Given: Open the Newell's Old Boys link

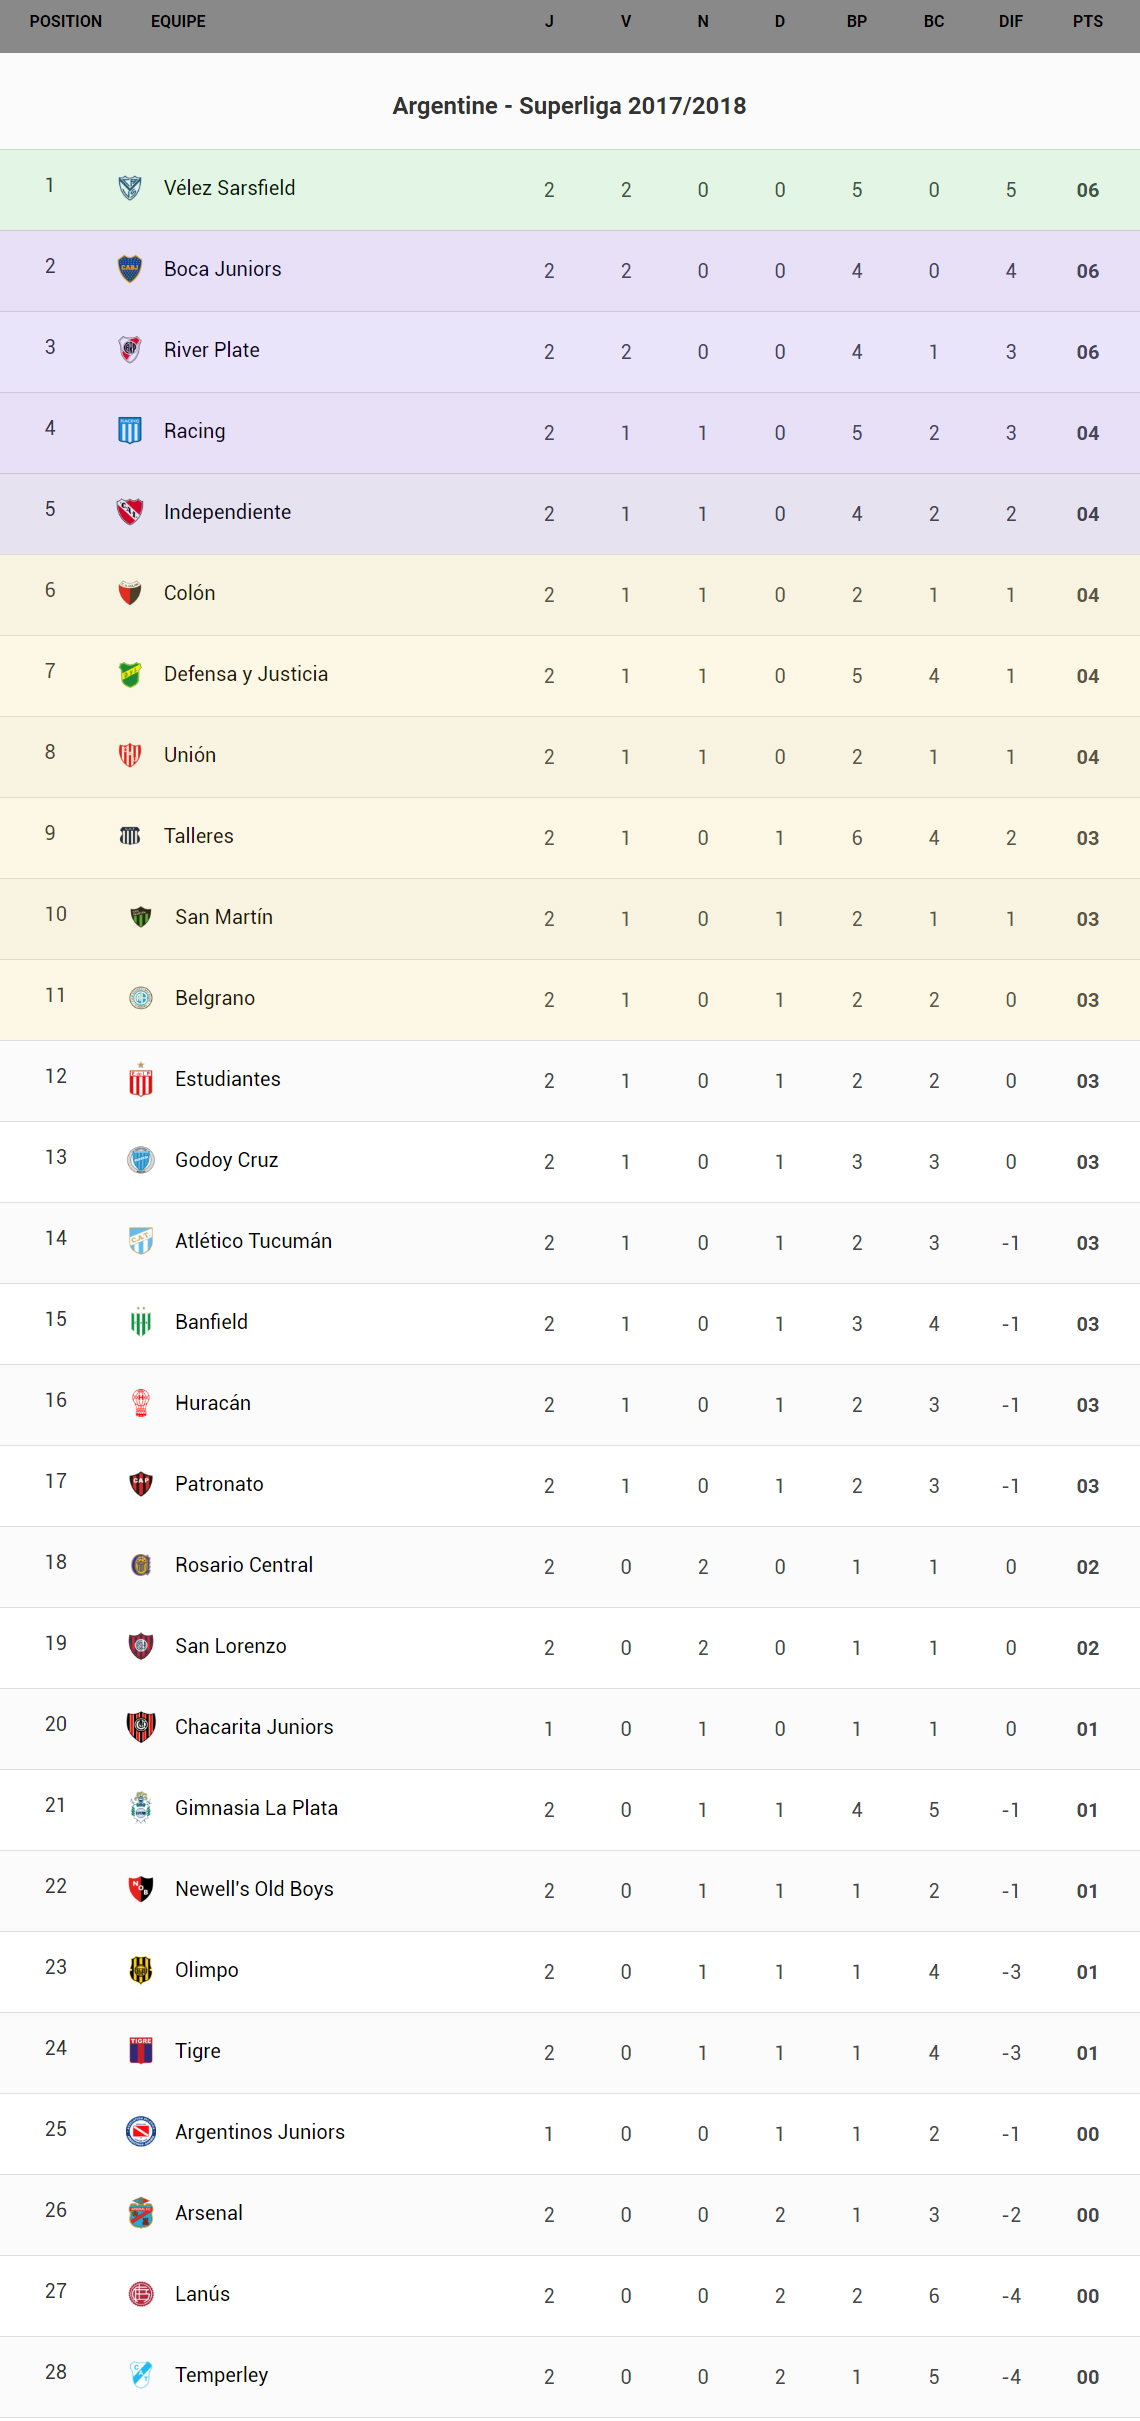Looking at the screenshot, I should pos(254,1889).
